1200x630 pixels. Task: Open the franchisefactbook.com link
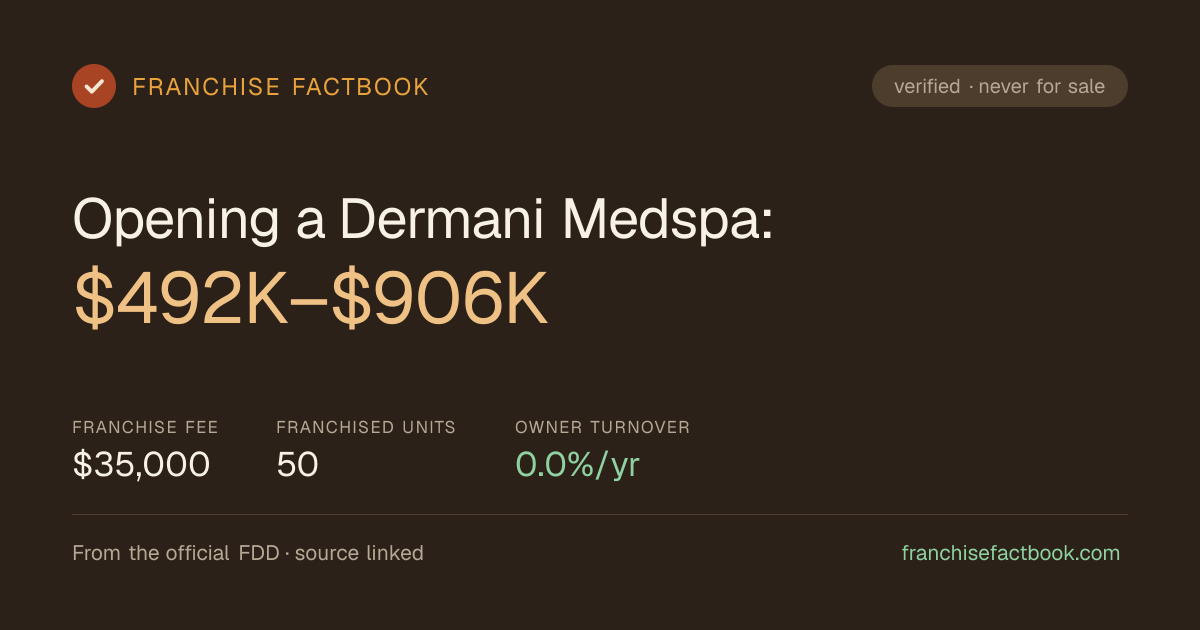pyautogui.click(x=1011, y=553)
